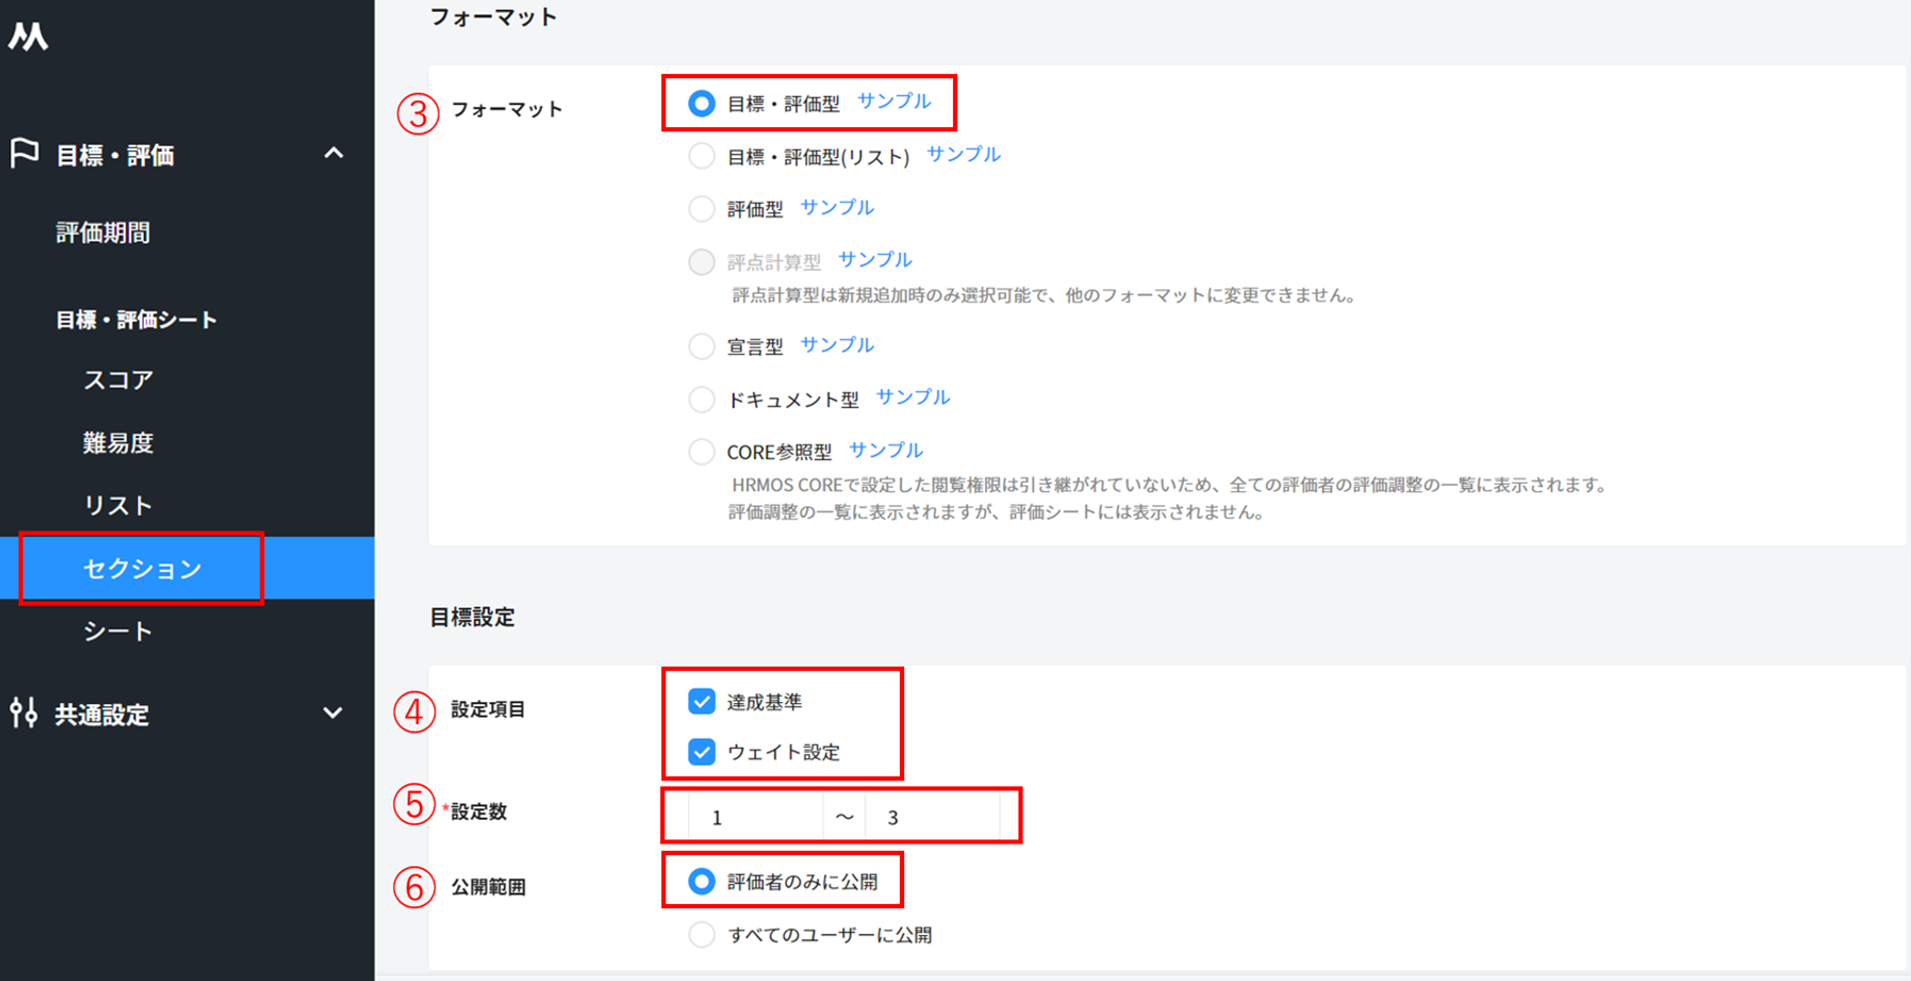Open the スコア sidebar item
This screenshot has height=981, width=1911.
pos(118,380)
